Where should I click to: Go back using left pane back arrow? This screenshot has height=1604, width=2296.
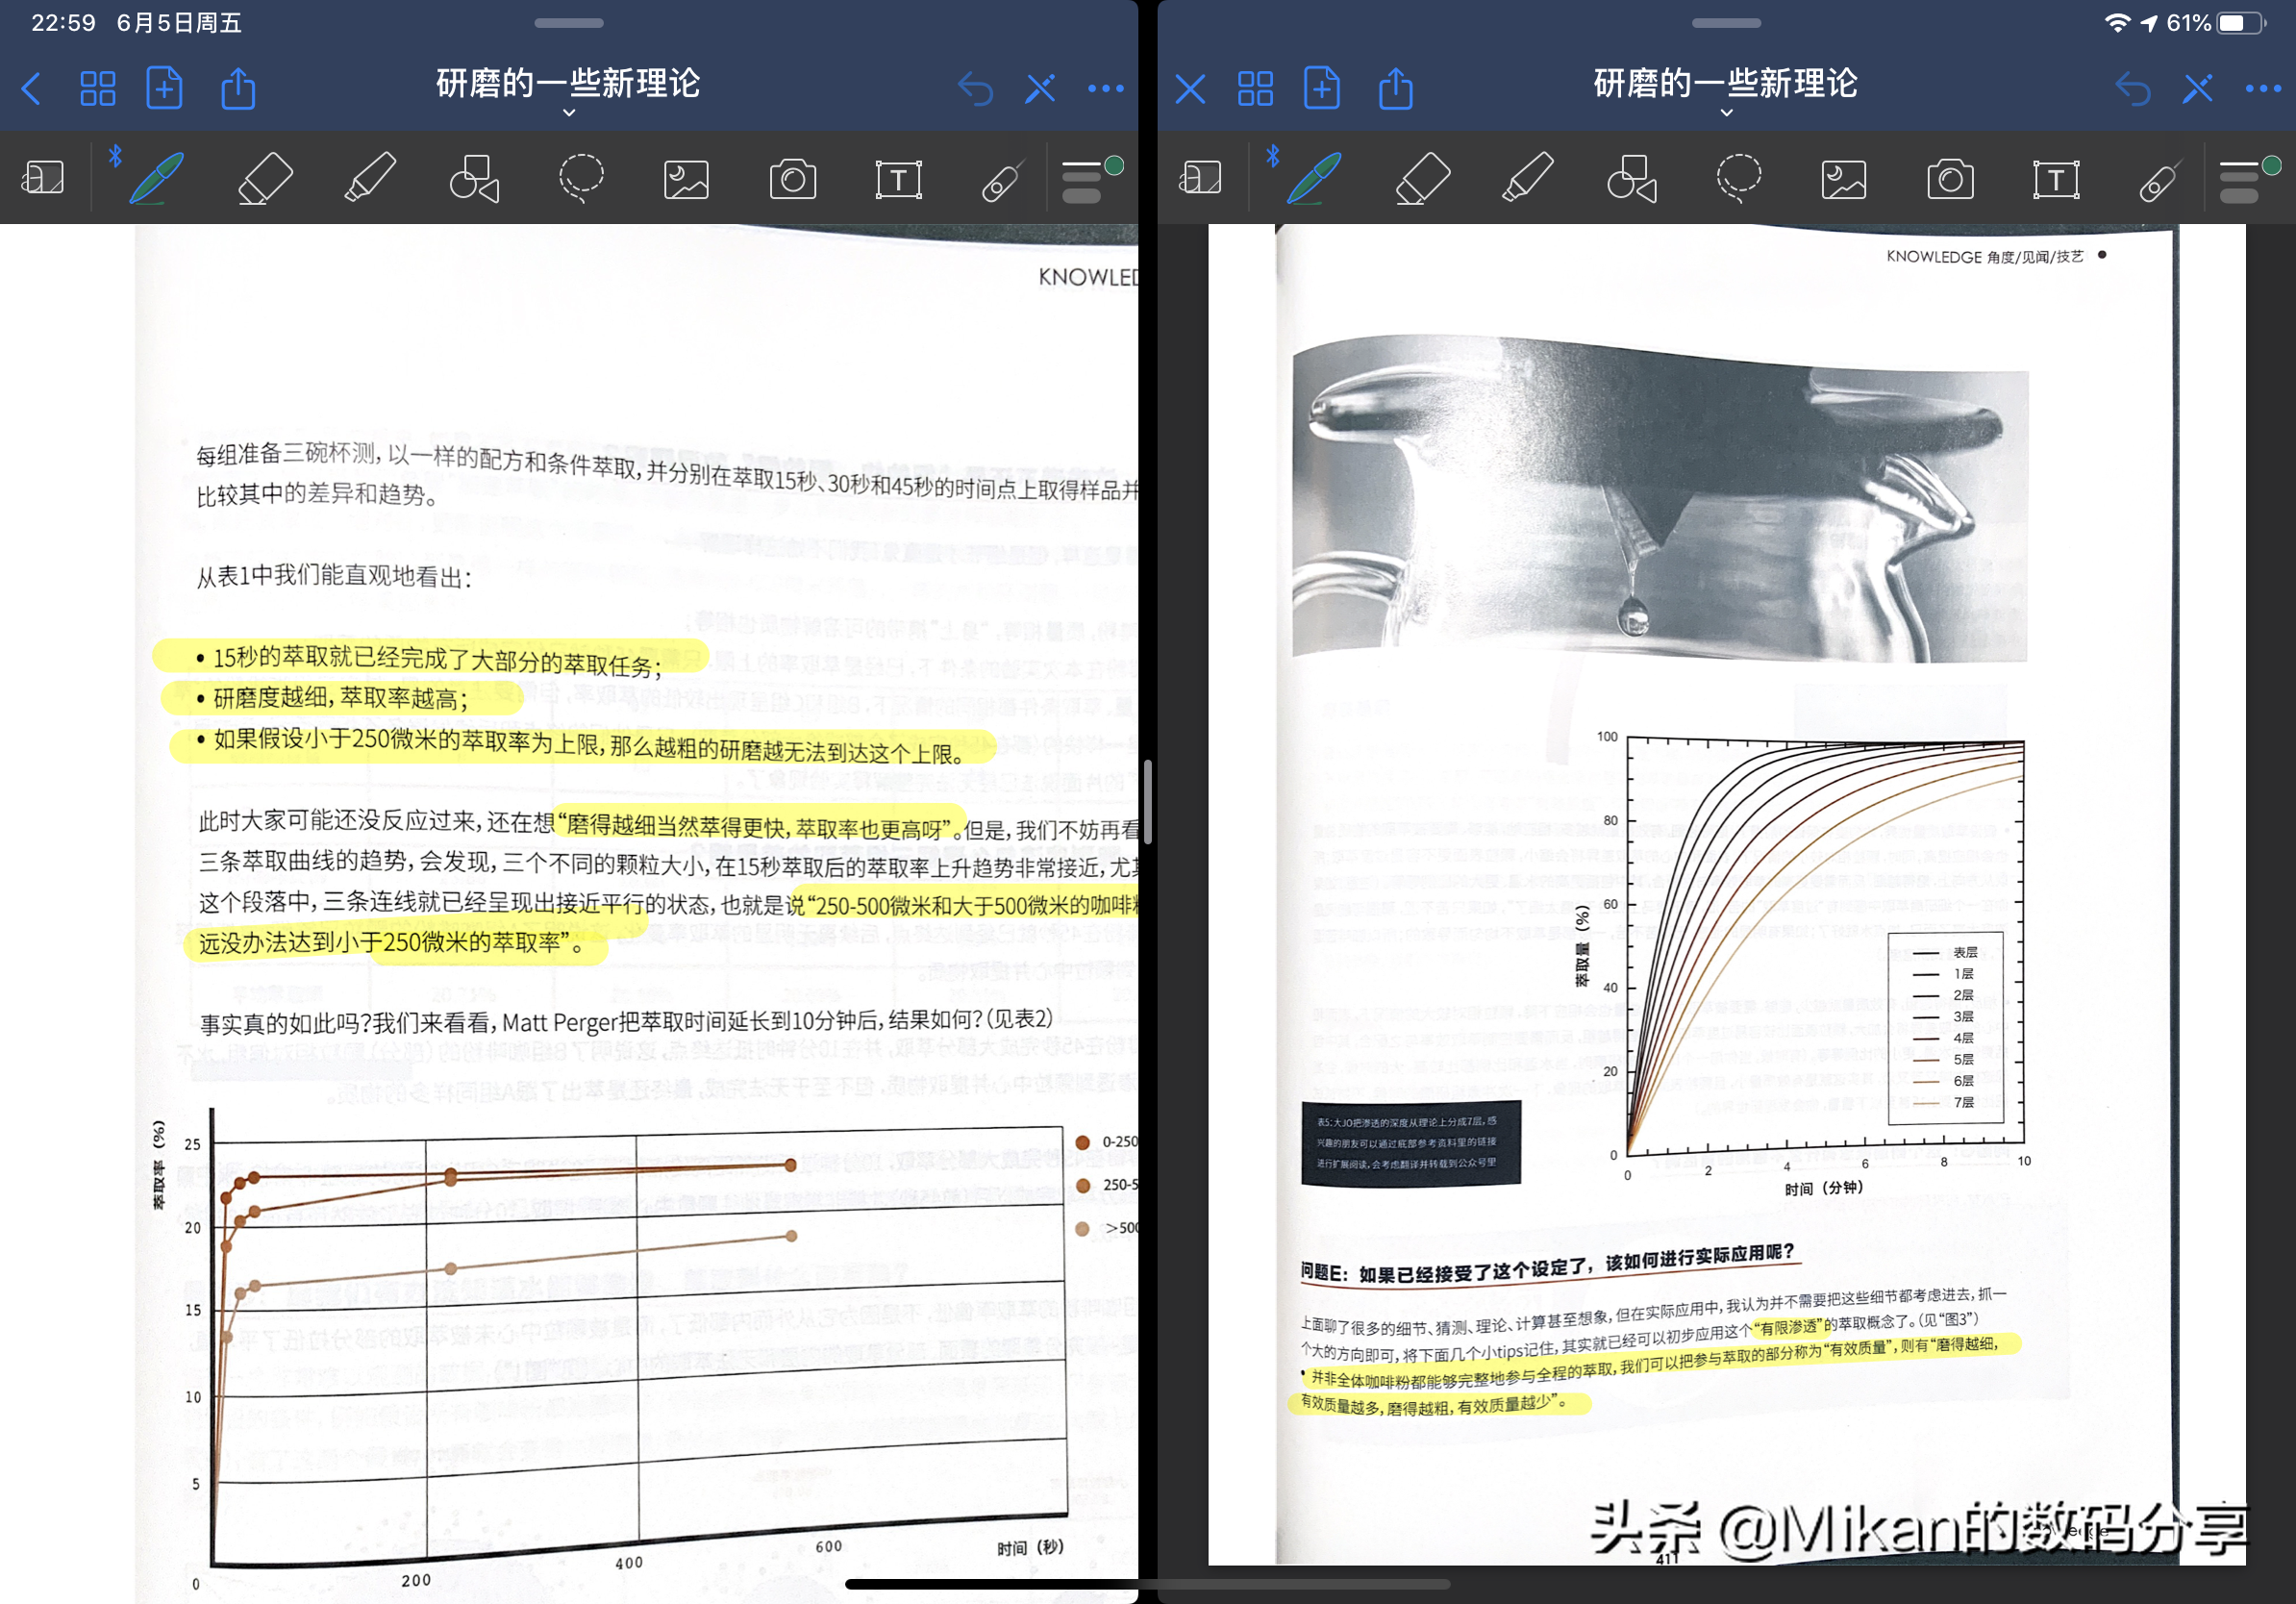(32, 89)
